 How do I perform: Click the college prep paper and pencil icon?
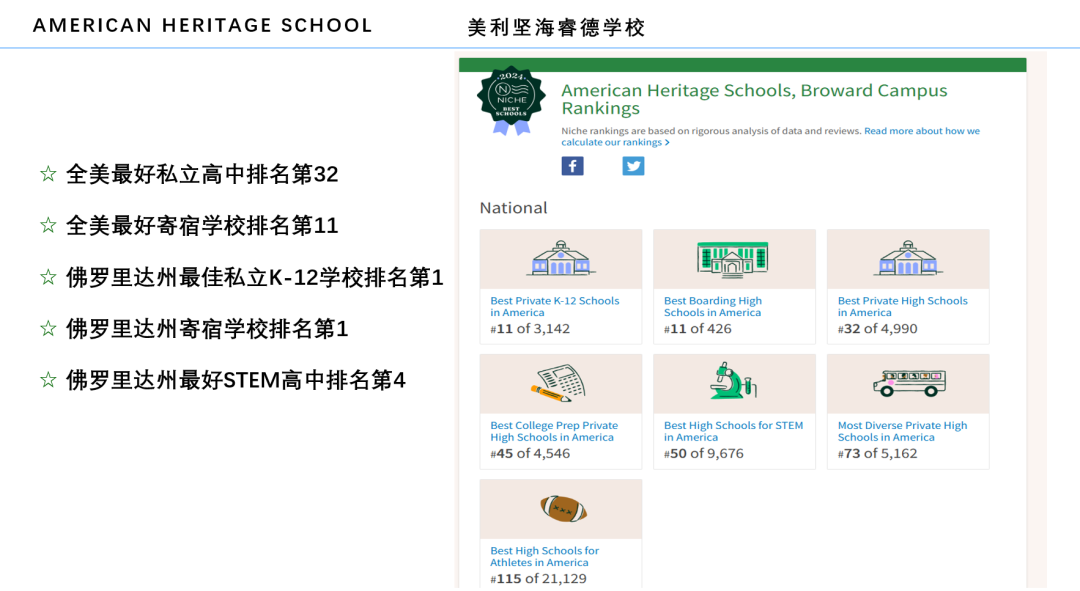coord(559,383)
